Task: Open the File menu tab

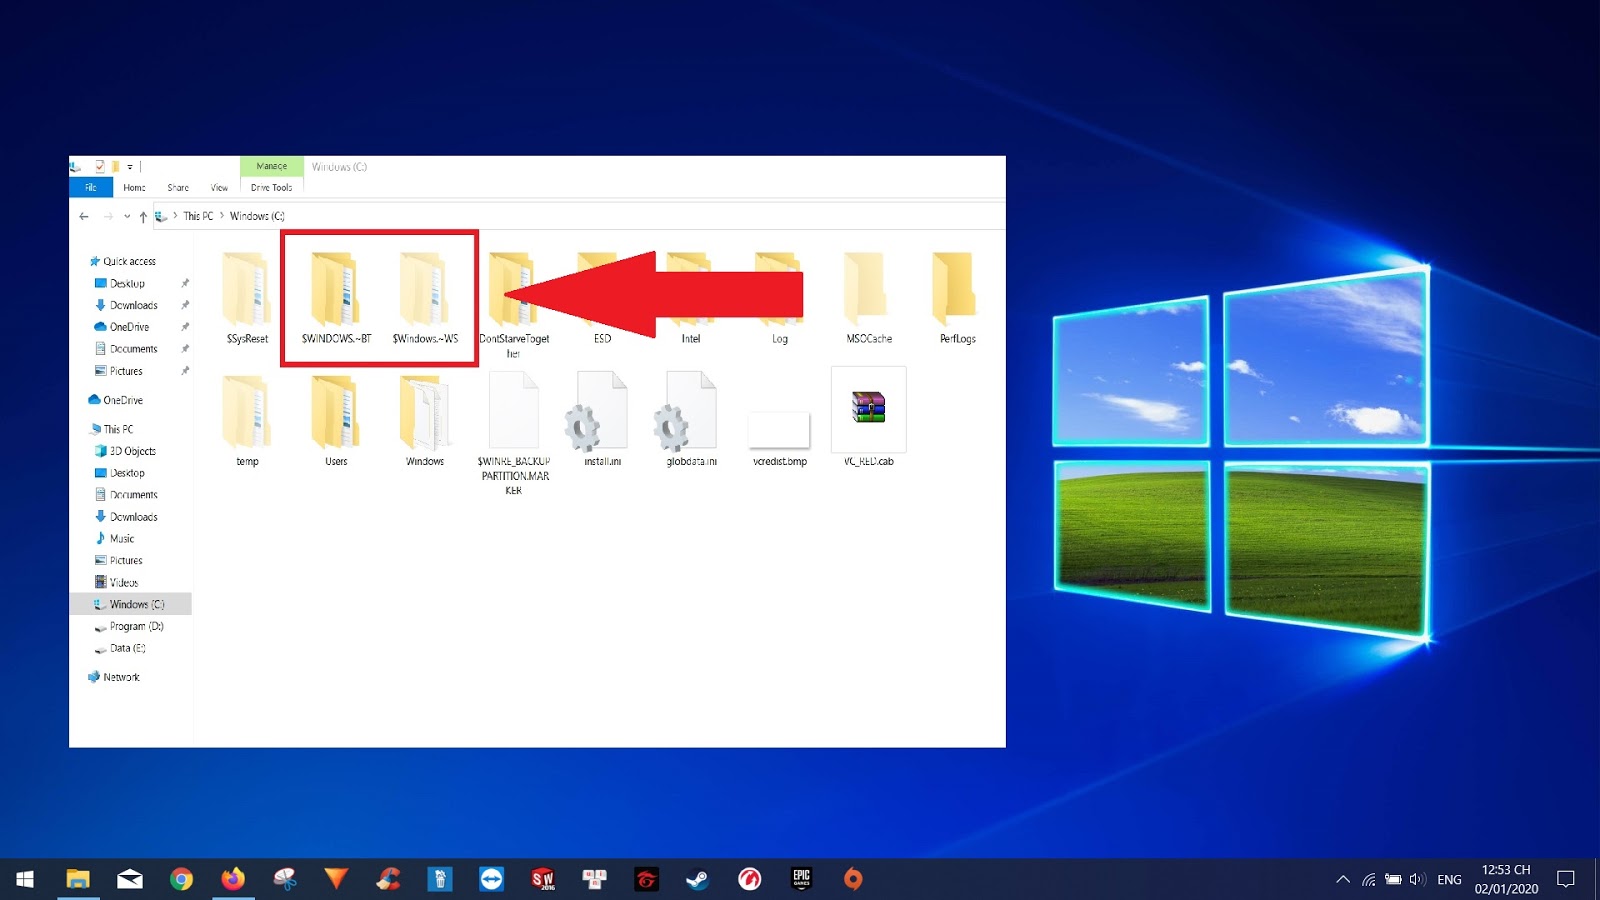Action: [91, 187]
